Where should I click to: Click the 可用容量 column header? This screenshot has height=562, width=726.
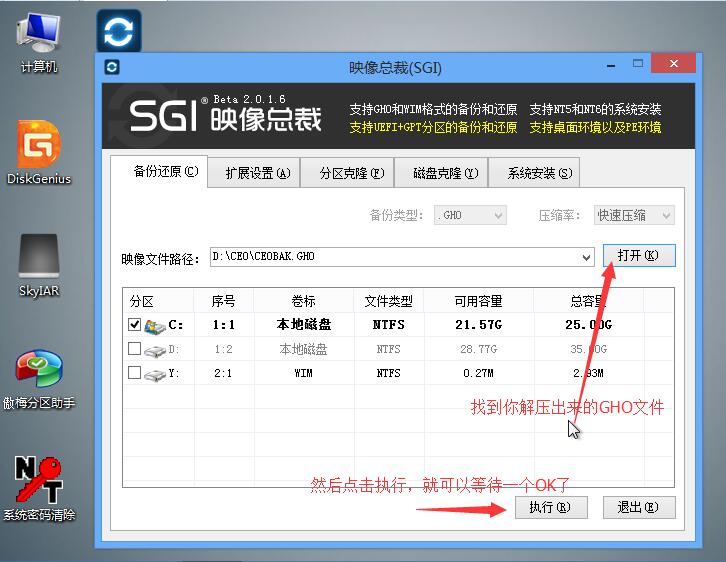[x=478, y=301]
